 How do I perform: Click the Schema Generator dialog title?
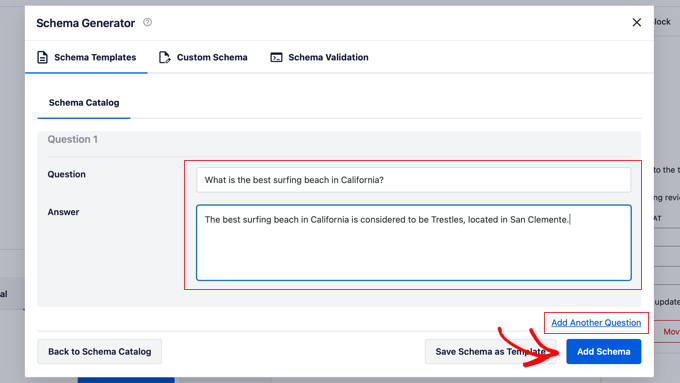[85, 23]
